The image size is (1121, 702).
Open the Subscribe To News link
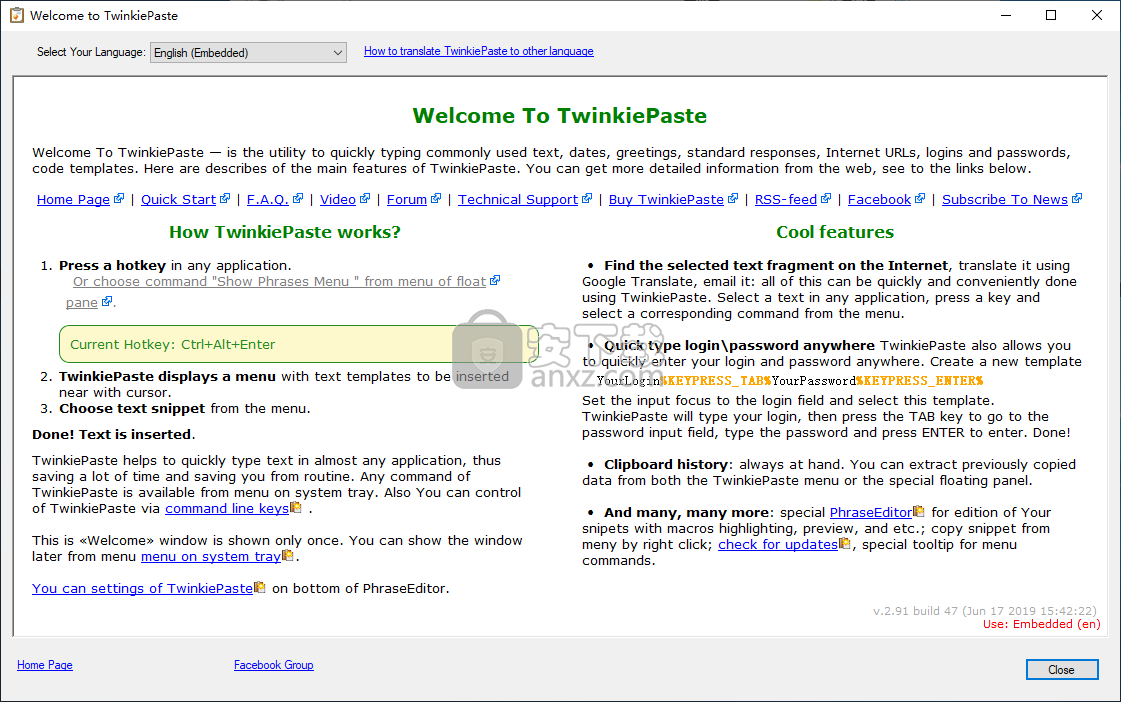(x=1004, y=199)
